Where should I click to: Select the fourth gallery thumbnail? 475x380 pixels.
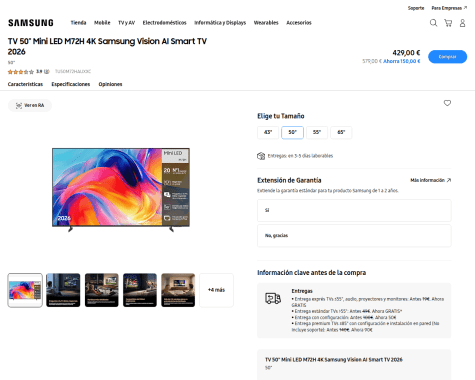pos(140,290)
